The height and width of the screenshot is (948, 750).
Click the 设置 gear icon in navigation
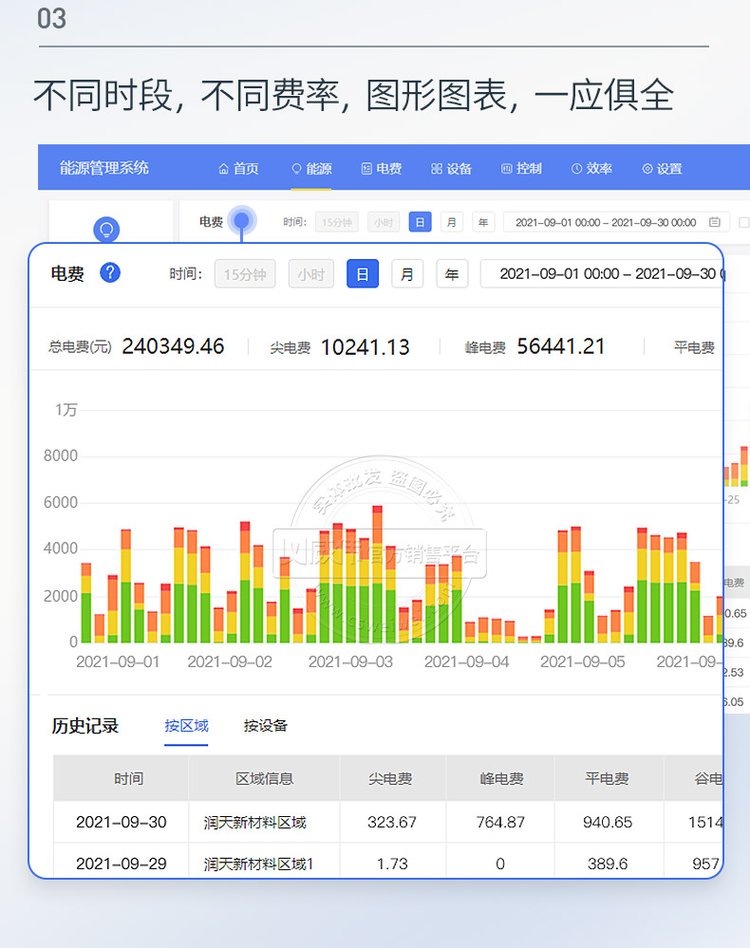647,169
